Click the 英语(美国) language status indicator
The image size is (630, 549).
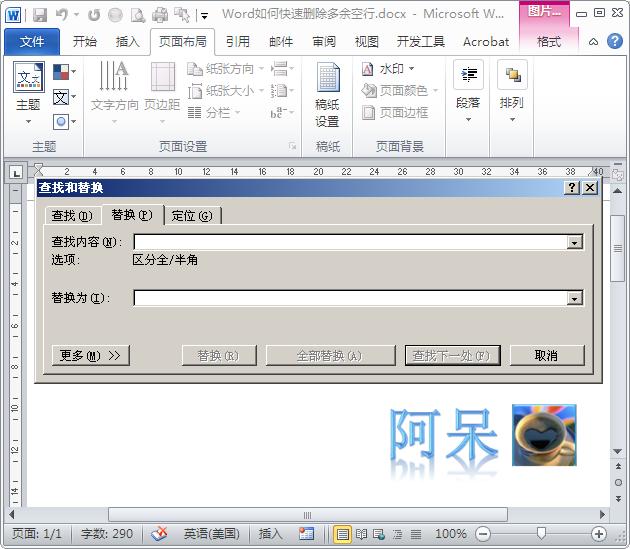click(x=212, y=534)
